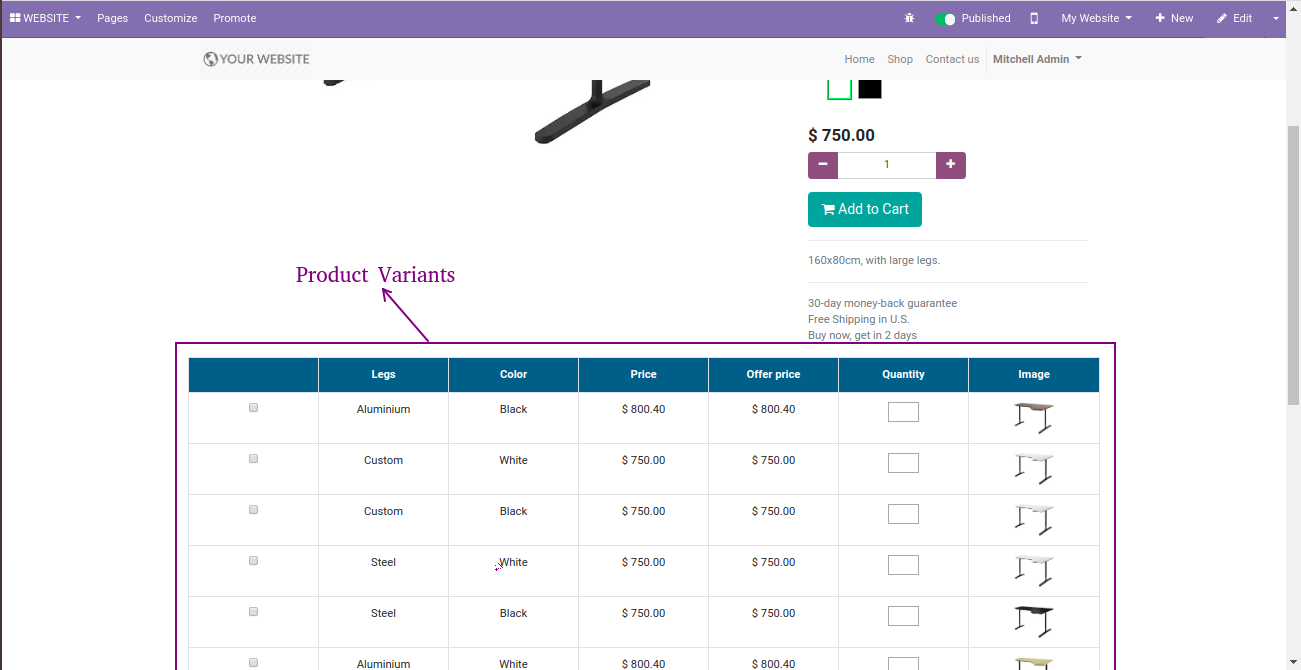Expand the Mitchell Admin user dropdown
Image resolution: width=1301 pixels, height=670 pixels.
(x=1038, y=59)
